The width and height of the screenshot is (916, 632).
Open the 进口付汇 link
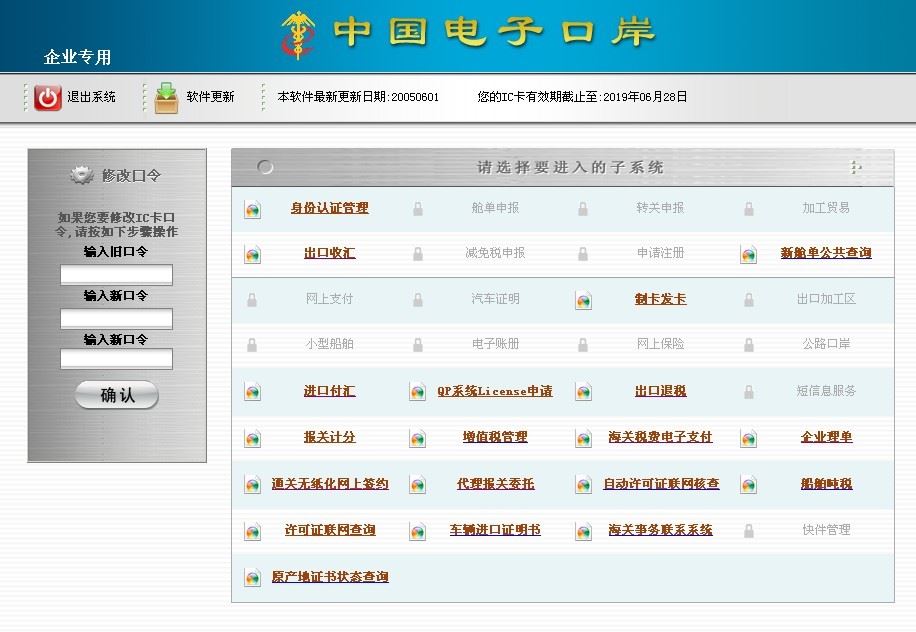[329, 391]
